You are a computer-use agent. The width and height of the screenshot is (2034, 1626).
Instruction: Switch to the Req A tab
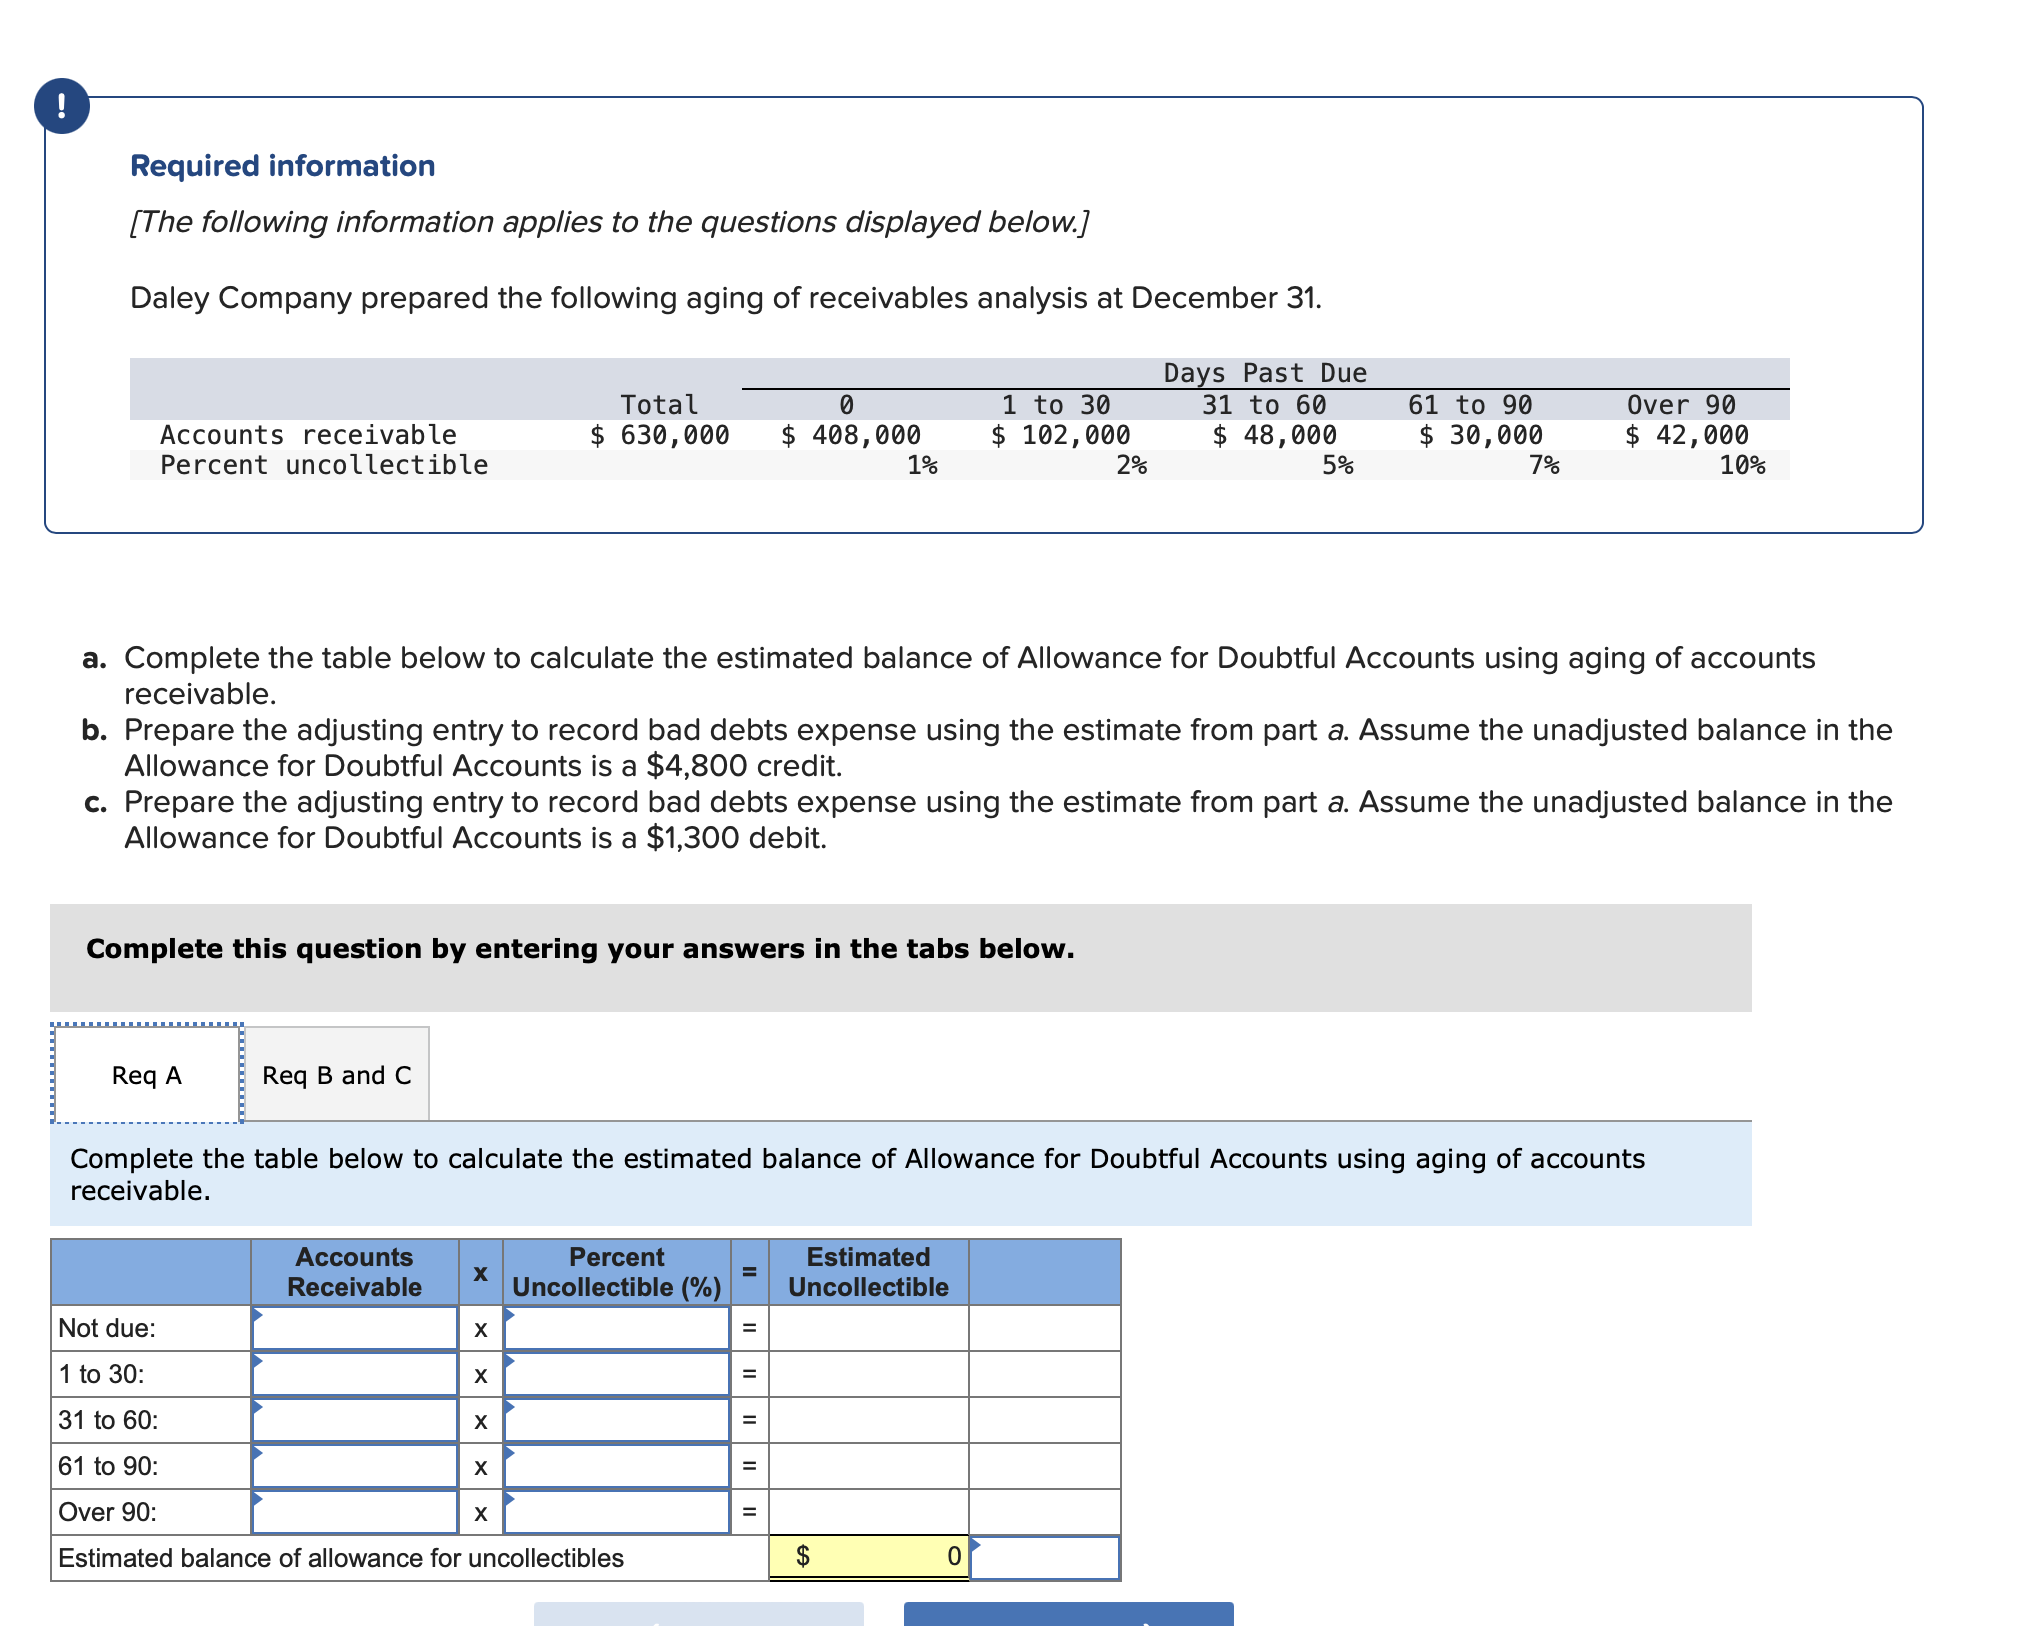pyautogui.click(x=146, y=1075)
